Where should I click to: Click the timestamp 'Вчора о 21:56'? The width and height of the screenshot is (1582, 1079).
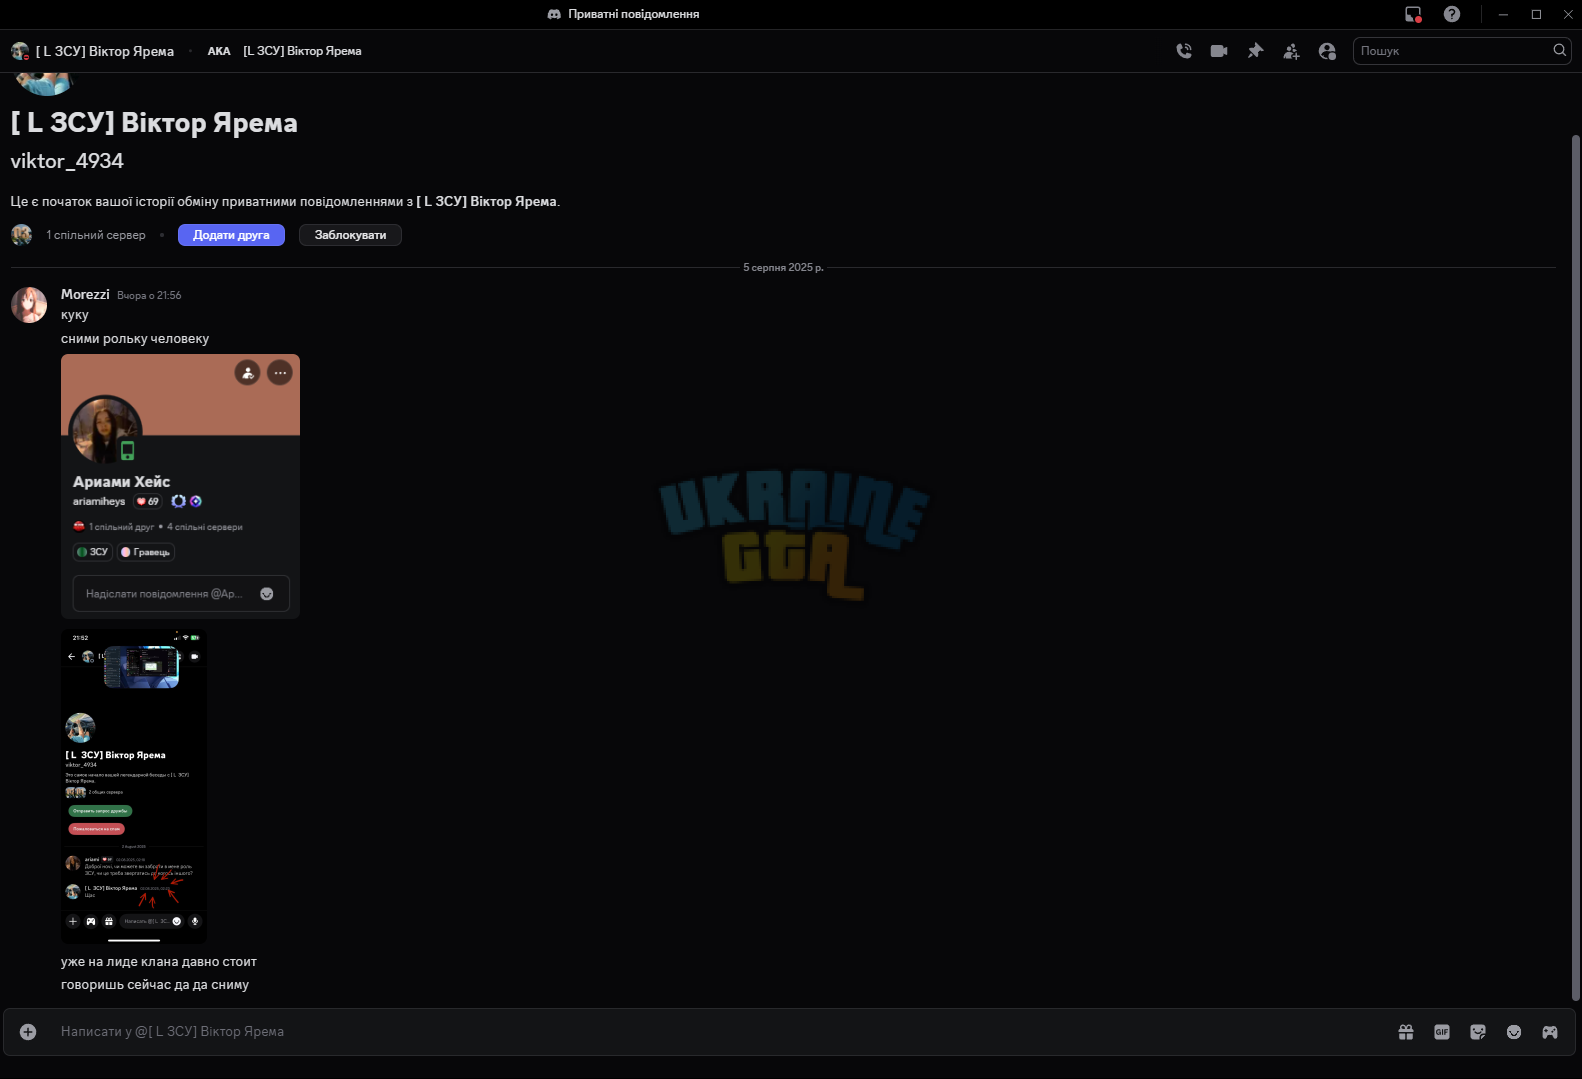(x=149, y=296)
